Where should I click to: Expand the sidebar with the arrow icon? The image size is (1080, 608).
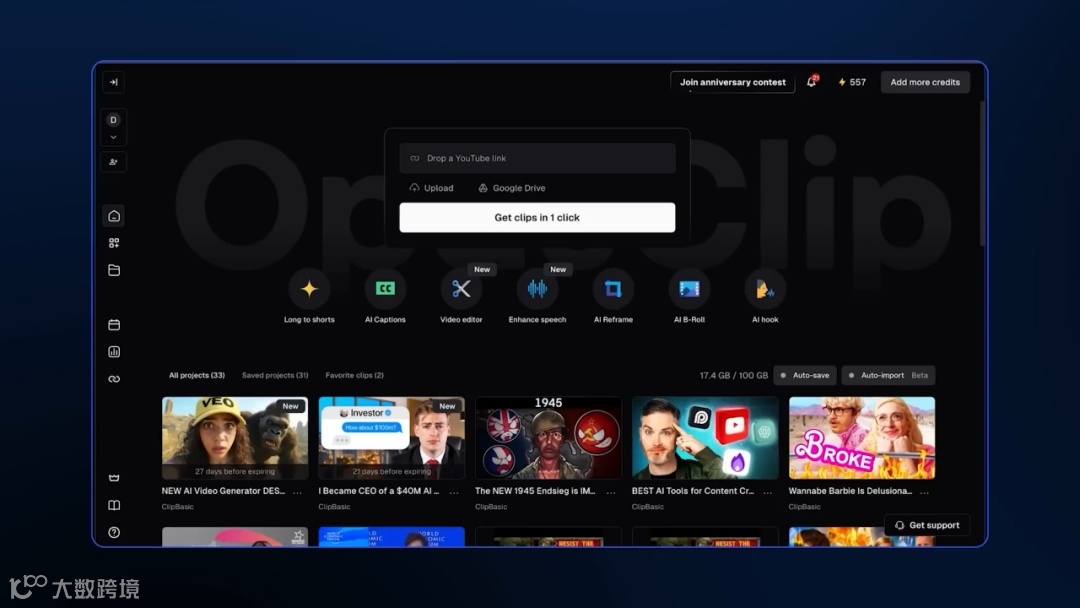coord(114,82)
